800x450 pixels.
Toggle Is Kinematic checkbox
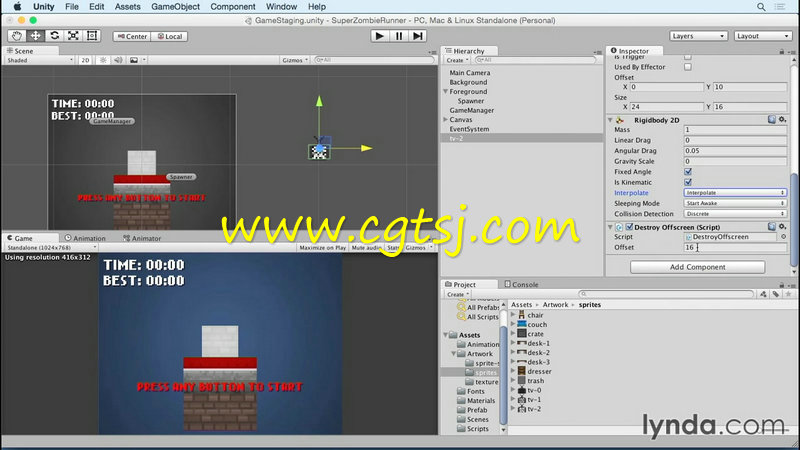[688, 182]
